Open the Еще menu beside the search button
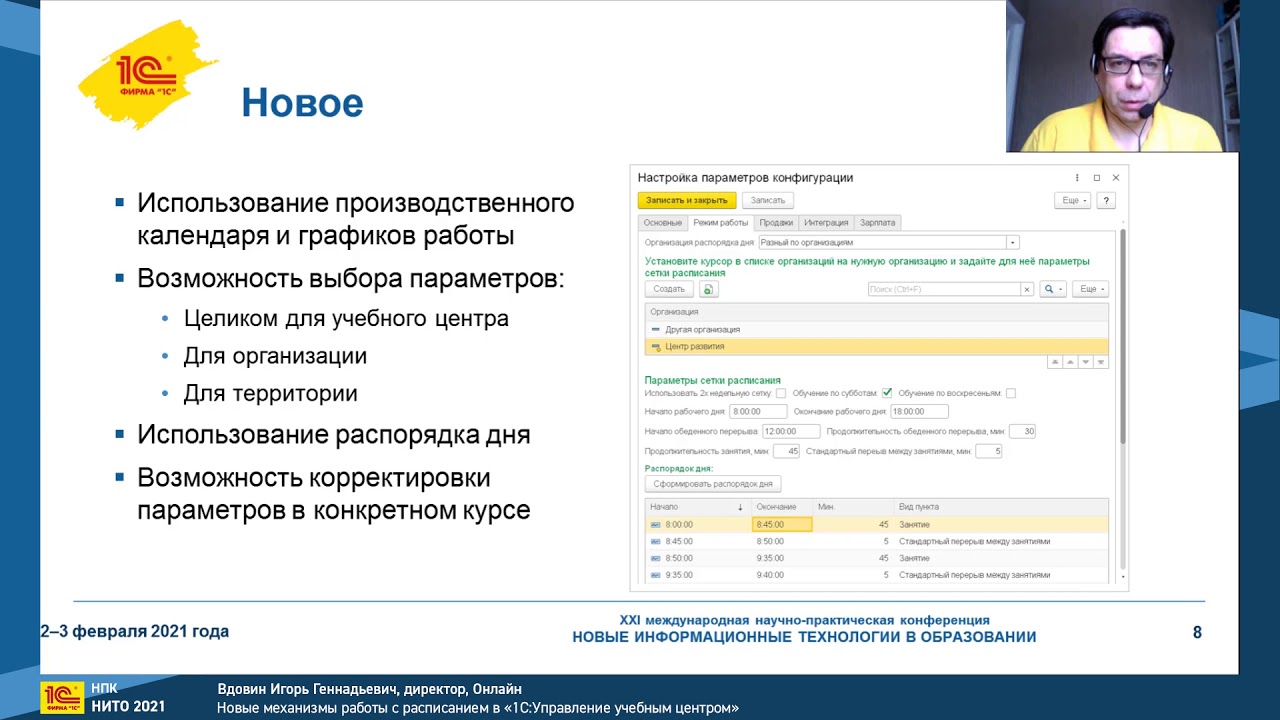Screen dimensions: 1280x720 click(x=1090, y=289)
